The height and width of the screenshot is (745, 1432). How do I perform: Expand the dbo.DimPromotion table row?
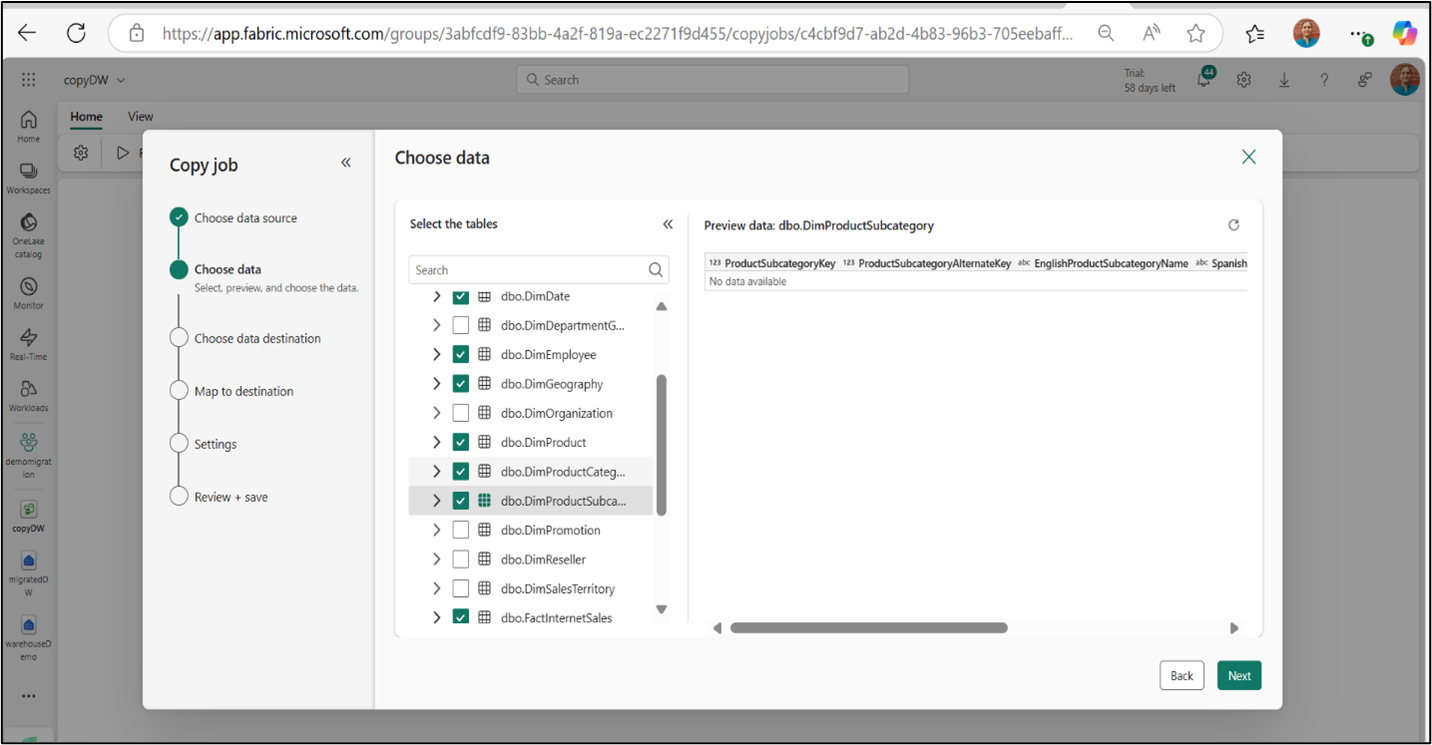tap(436, 530)
